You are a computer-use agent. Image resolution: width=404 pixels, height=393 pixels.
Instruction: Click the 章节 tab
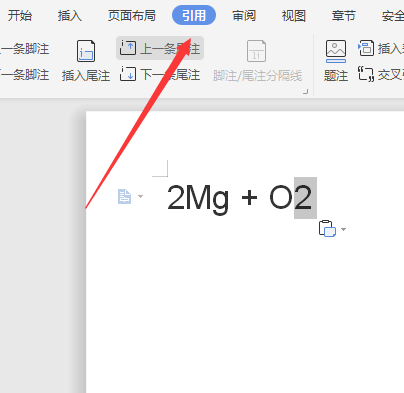pyautogui.click(x=344, y=16)
